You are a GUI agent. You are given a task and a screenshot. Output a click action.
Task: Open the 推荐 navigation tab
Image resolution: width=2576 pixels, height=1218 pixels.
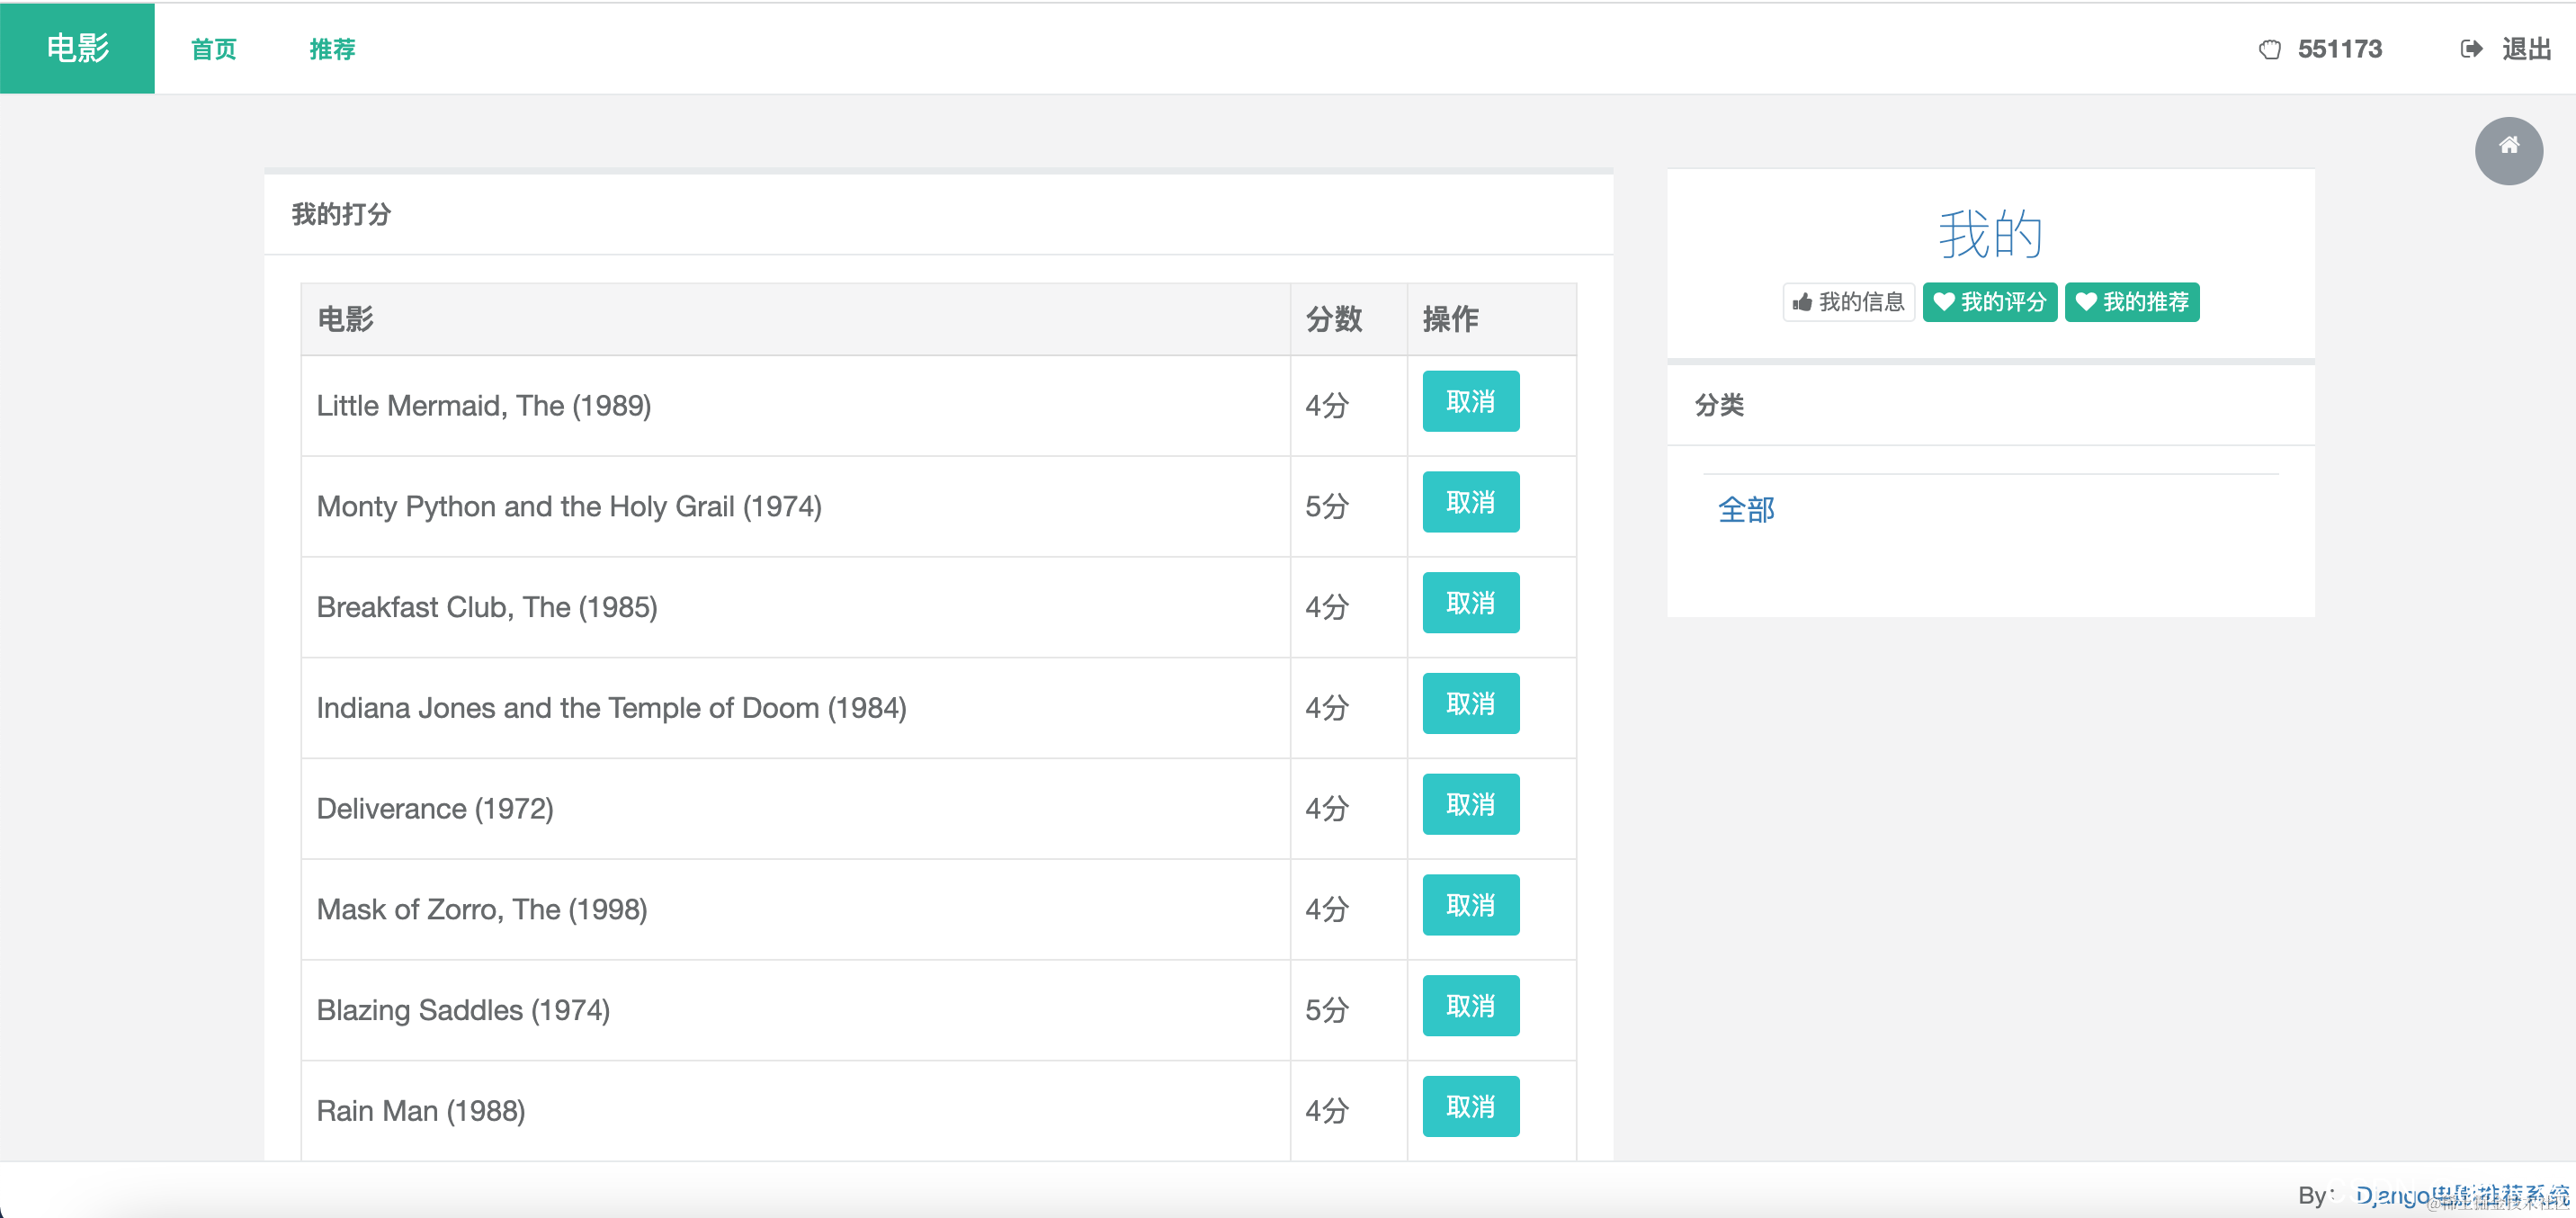pos(332,49)
